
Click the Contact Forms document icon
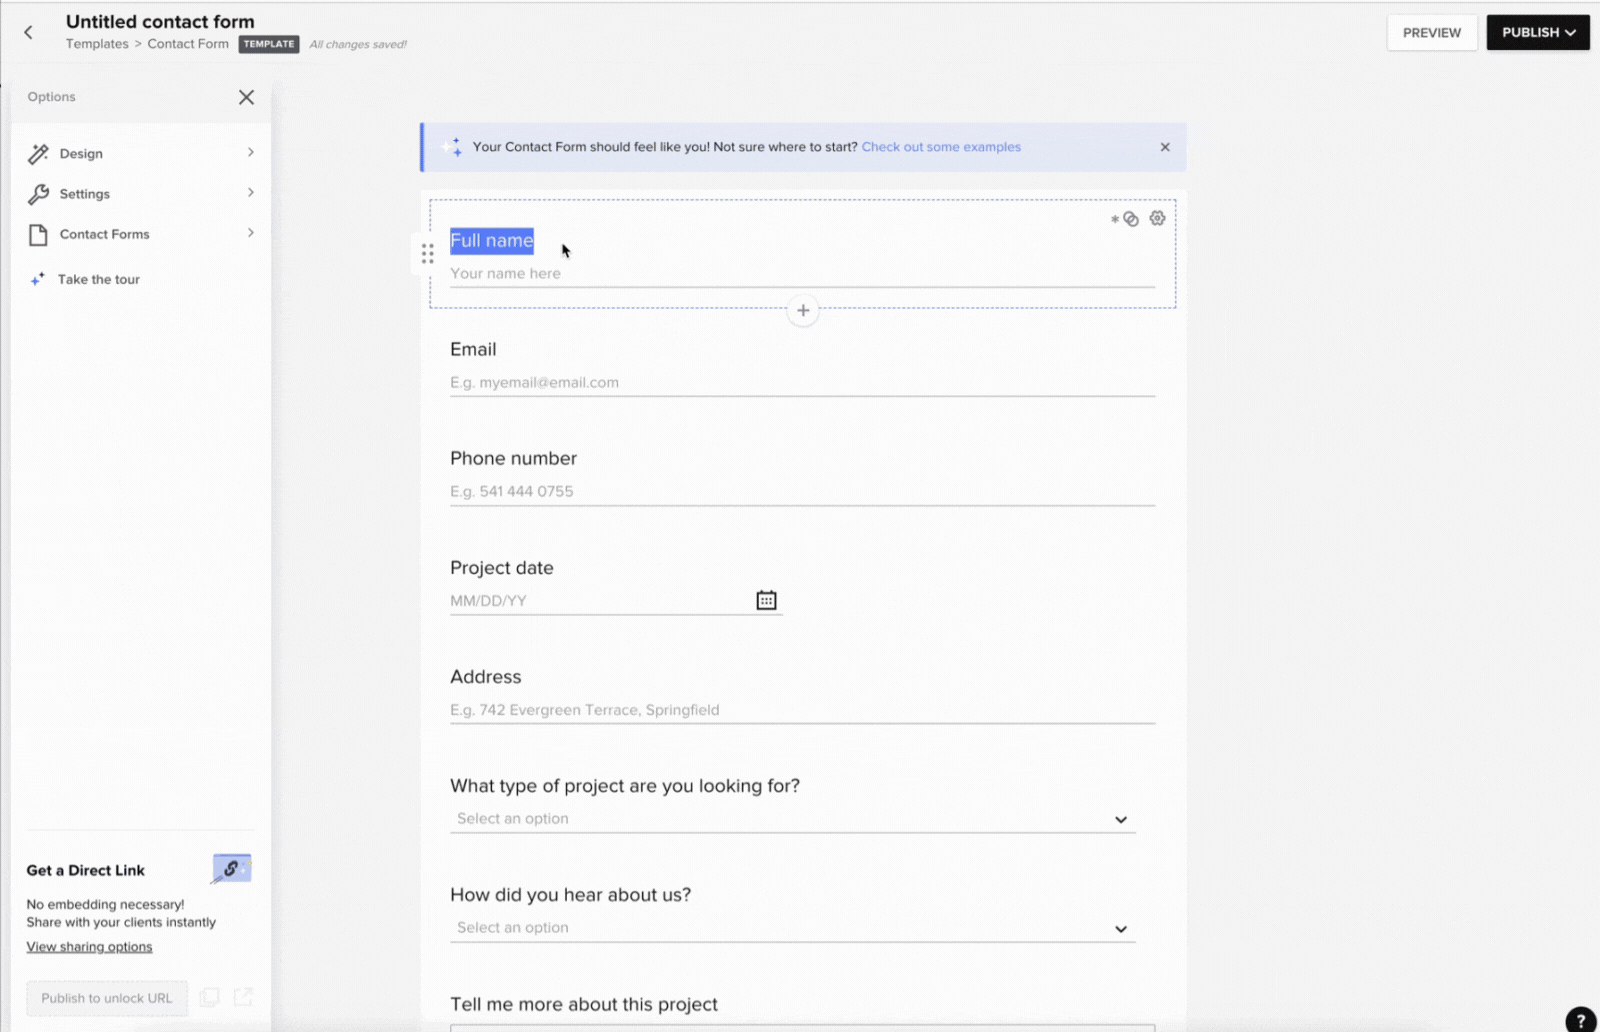tap(38, 235)
